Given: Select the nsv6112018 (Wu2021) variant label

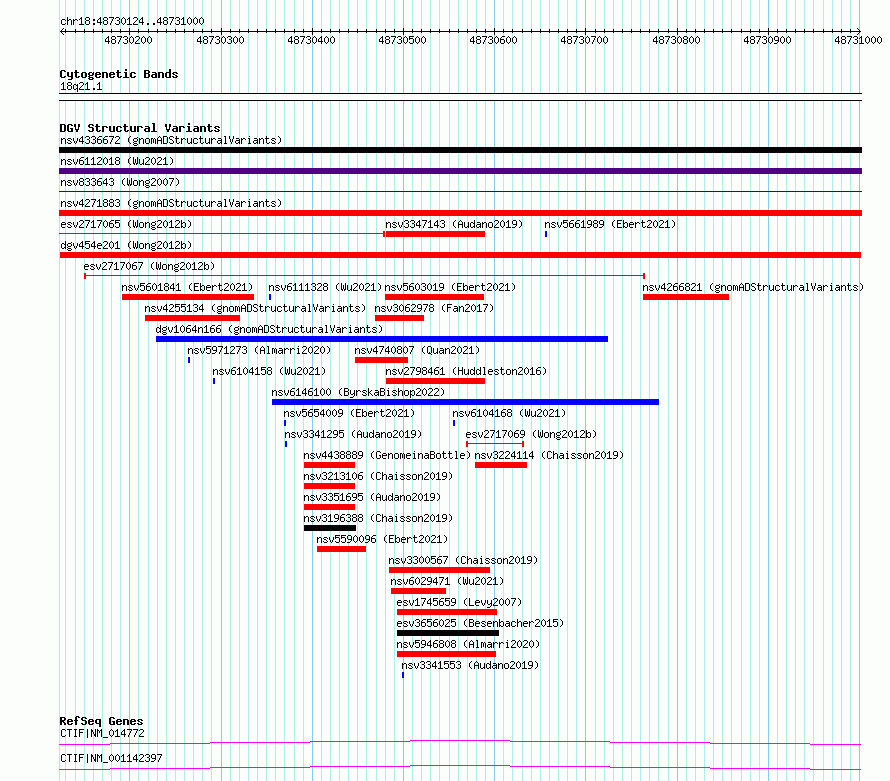Looking at the screenshot, I should [x=117, y=161].
